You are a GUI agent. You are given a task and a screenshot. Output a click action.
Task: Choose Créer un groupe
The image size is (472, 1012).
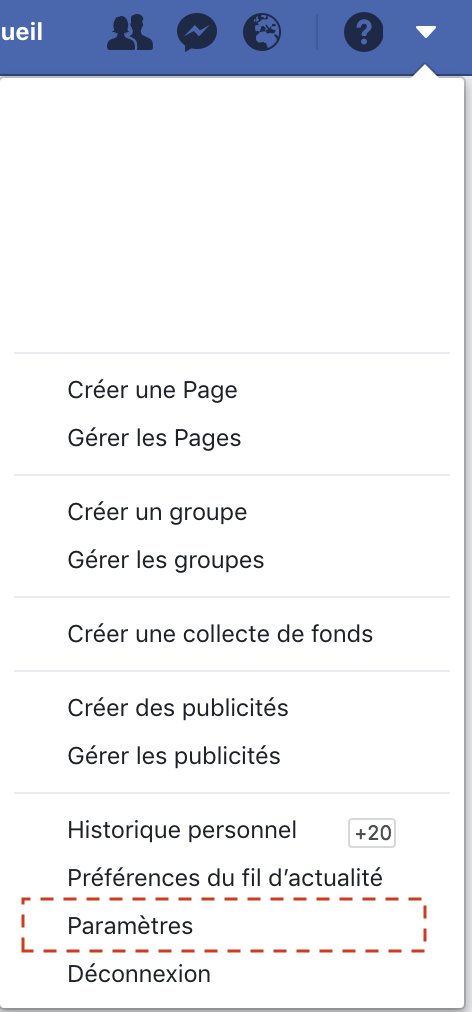158,512
